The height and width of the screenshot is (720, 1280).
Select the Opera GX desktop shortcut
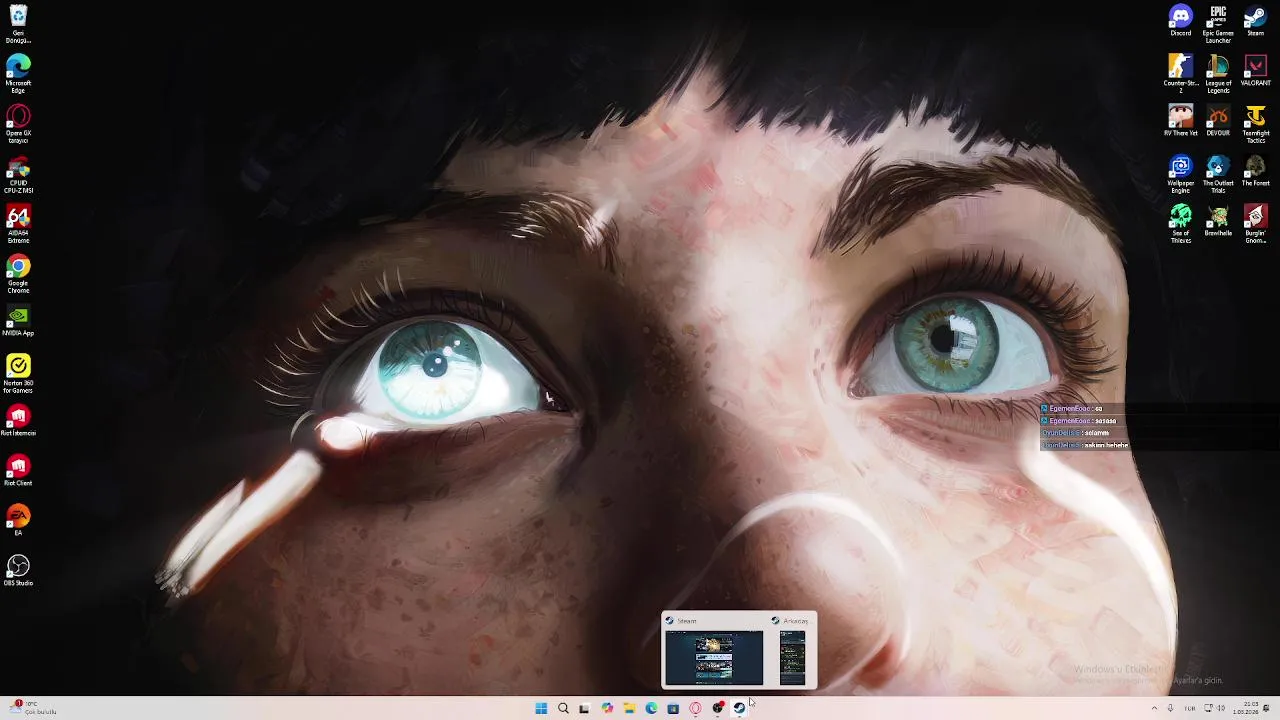[x=18, y=124]
